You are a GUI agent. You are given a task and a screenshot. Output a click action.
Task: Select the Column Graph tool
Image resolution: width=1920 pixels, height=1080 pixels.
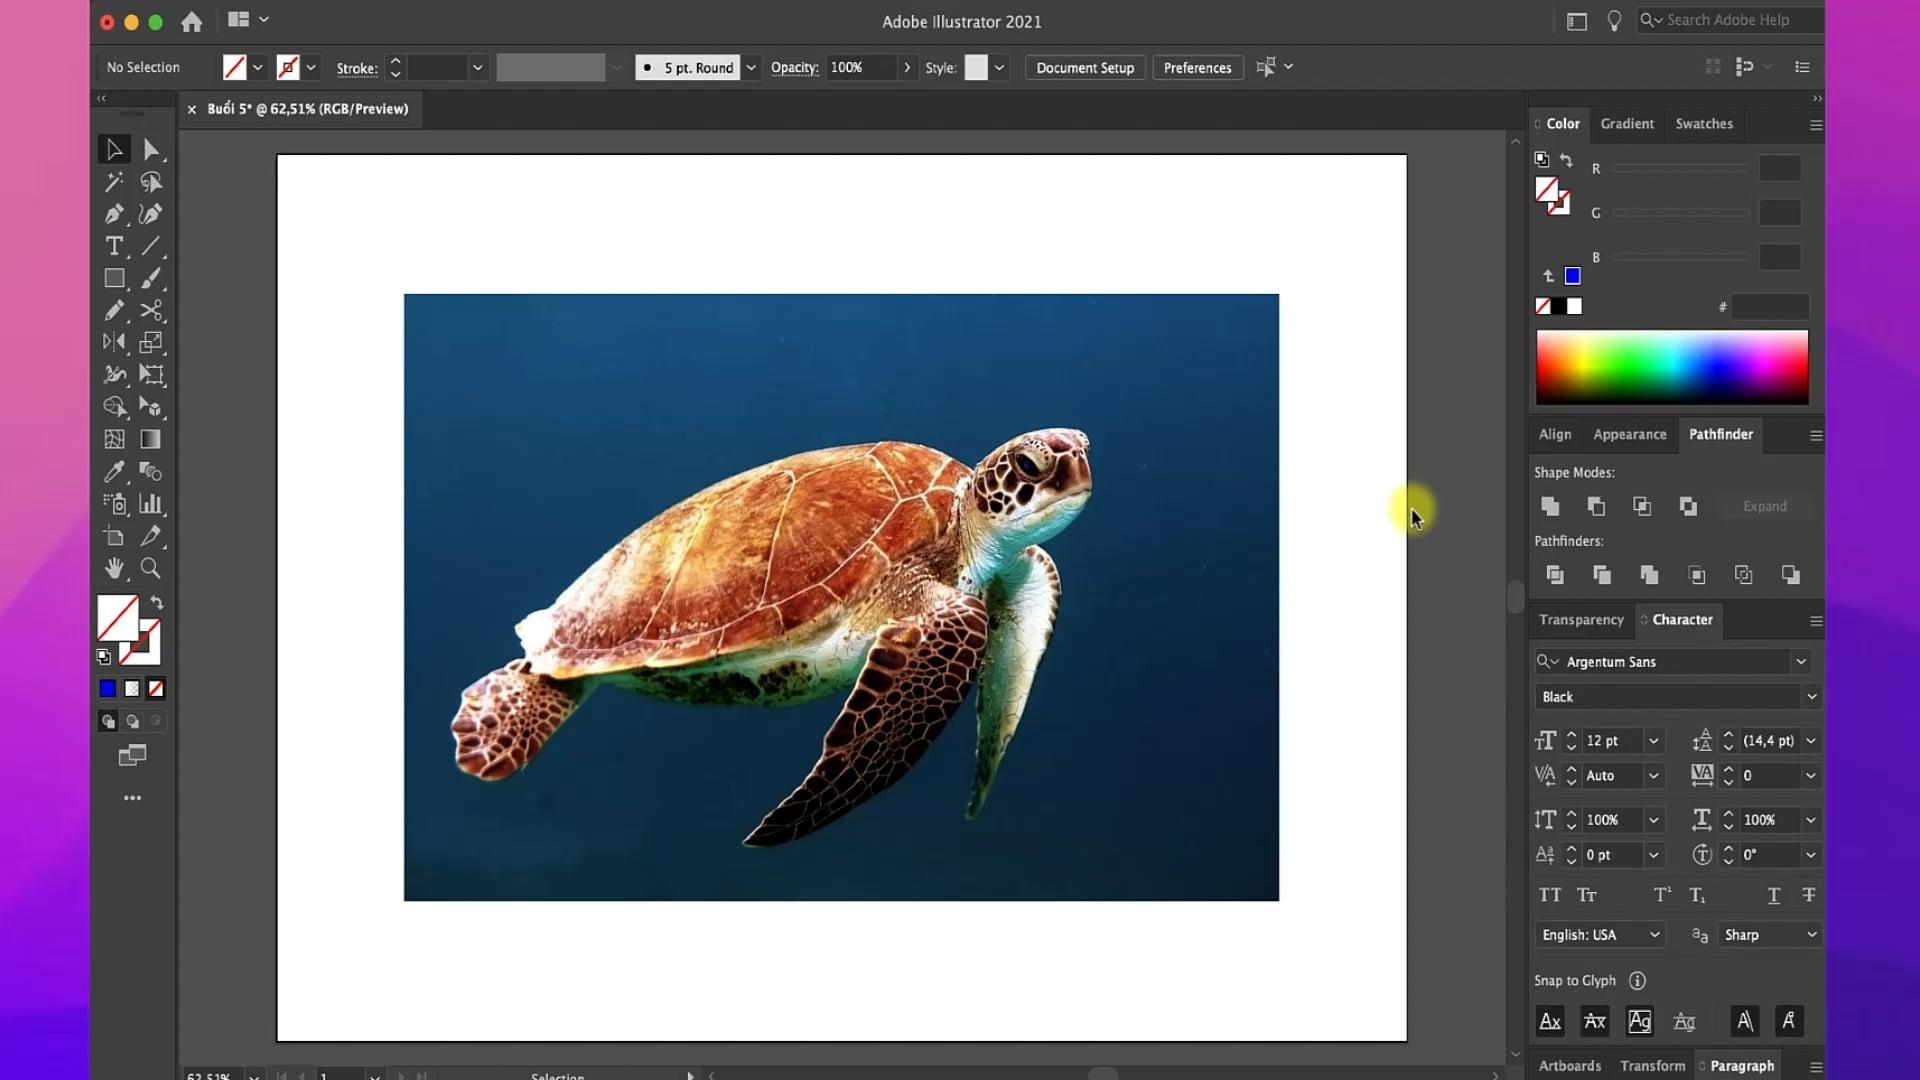tap(151, 503)
